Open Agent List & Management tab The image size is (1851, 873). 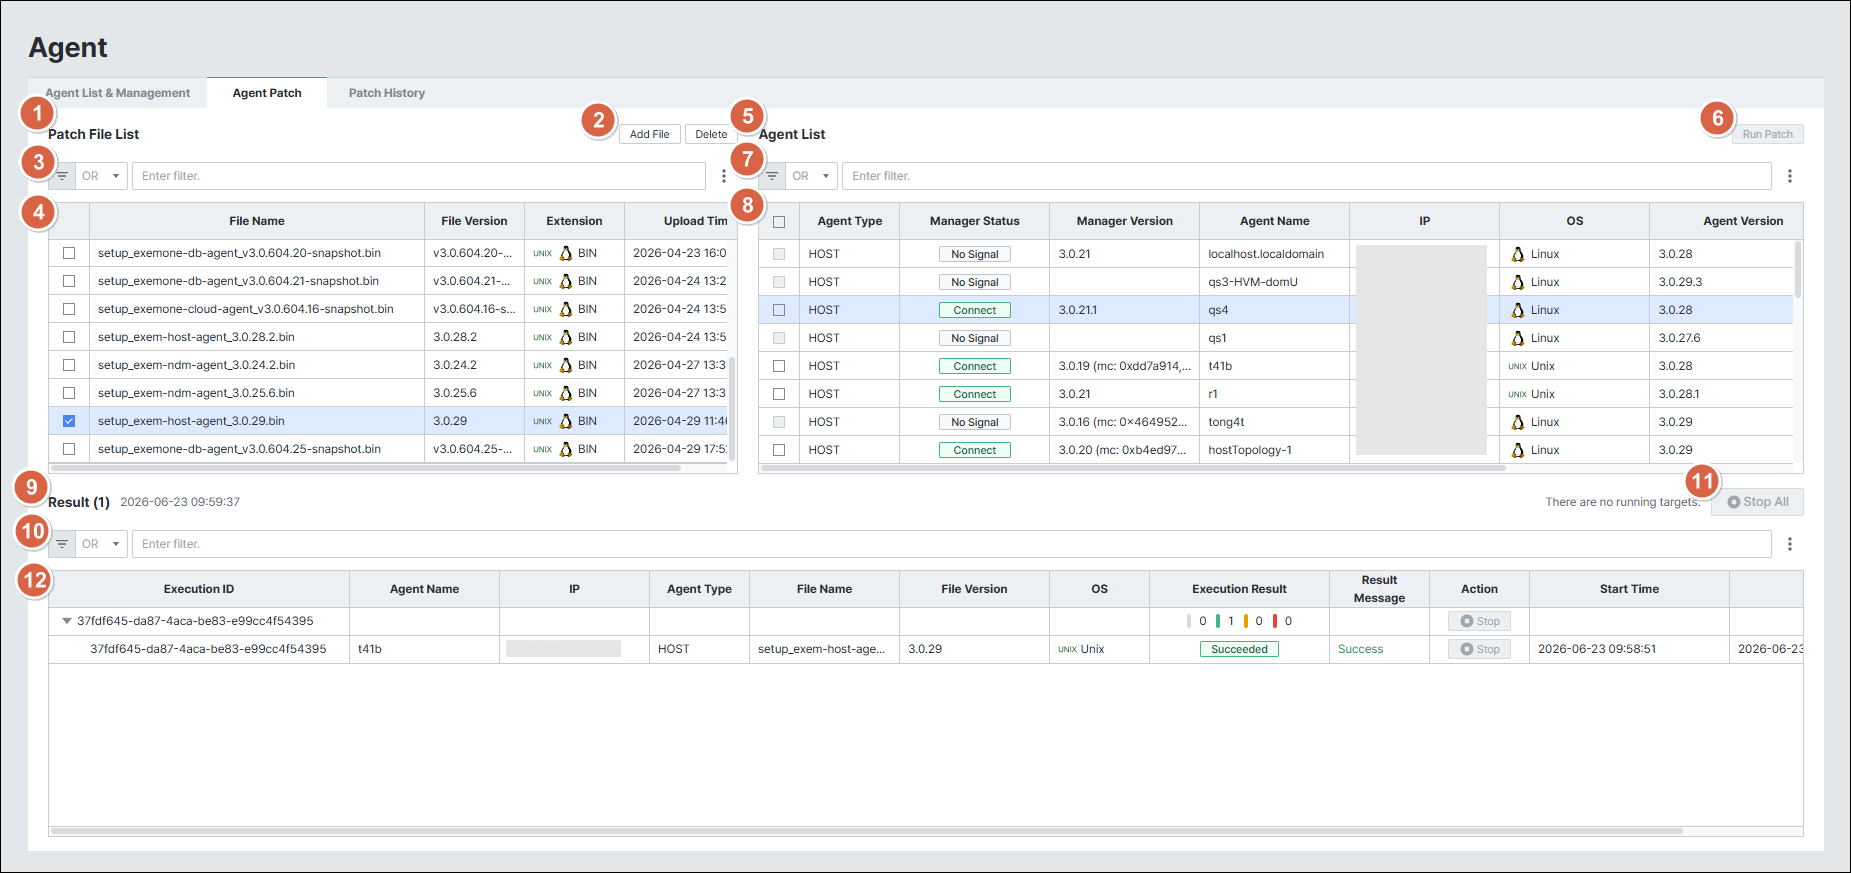click(x=118, y=93)
